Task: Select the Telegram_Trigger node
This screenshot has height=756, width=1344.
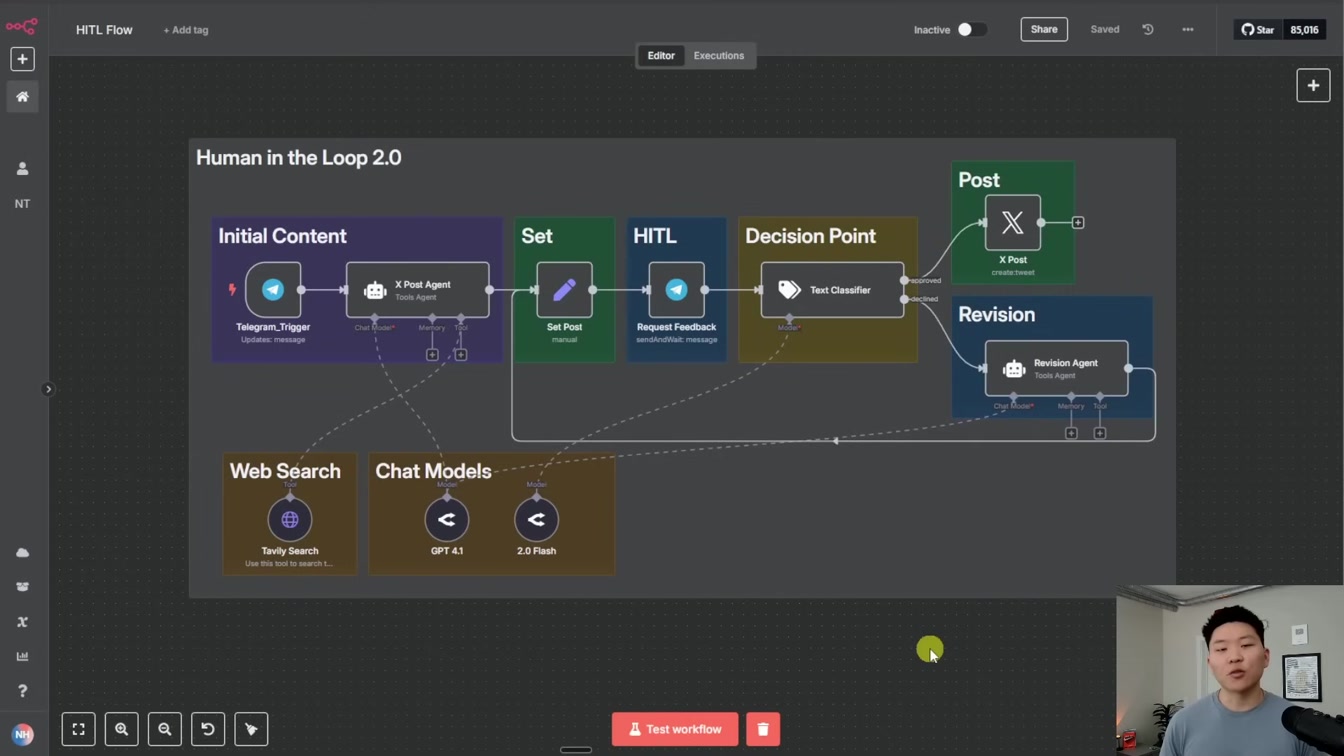Action: pos(273,290)
